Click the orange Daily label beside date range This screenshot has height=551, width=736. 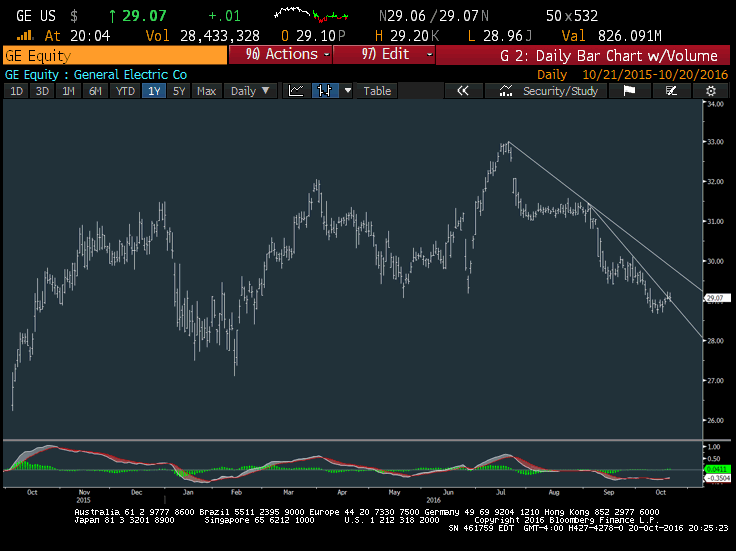[552, 75]
